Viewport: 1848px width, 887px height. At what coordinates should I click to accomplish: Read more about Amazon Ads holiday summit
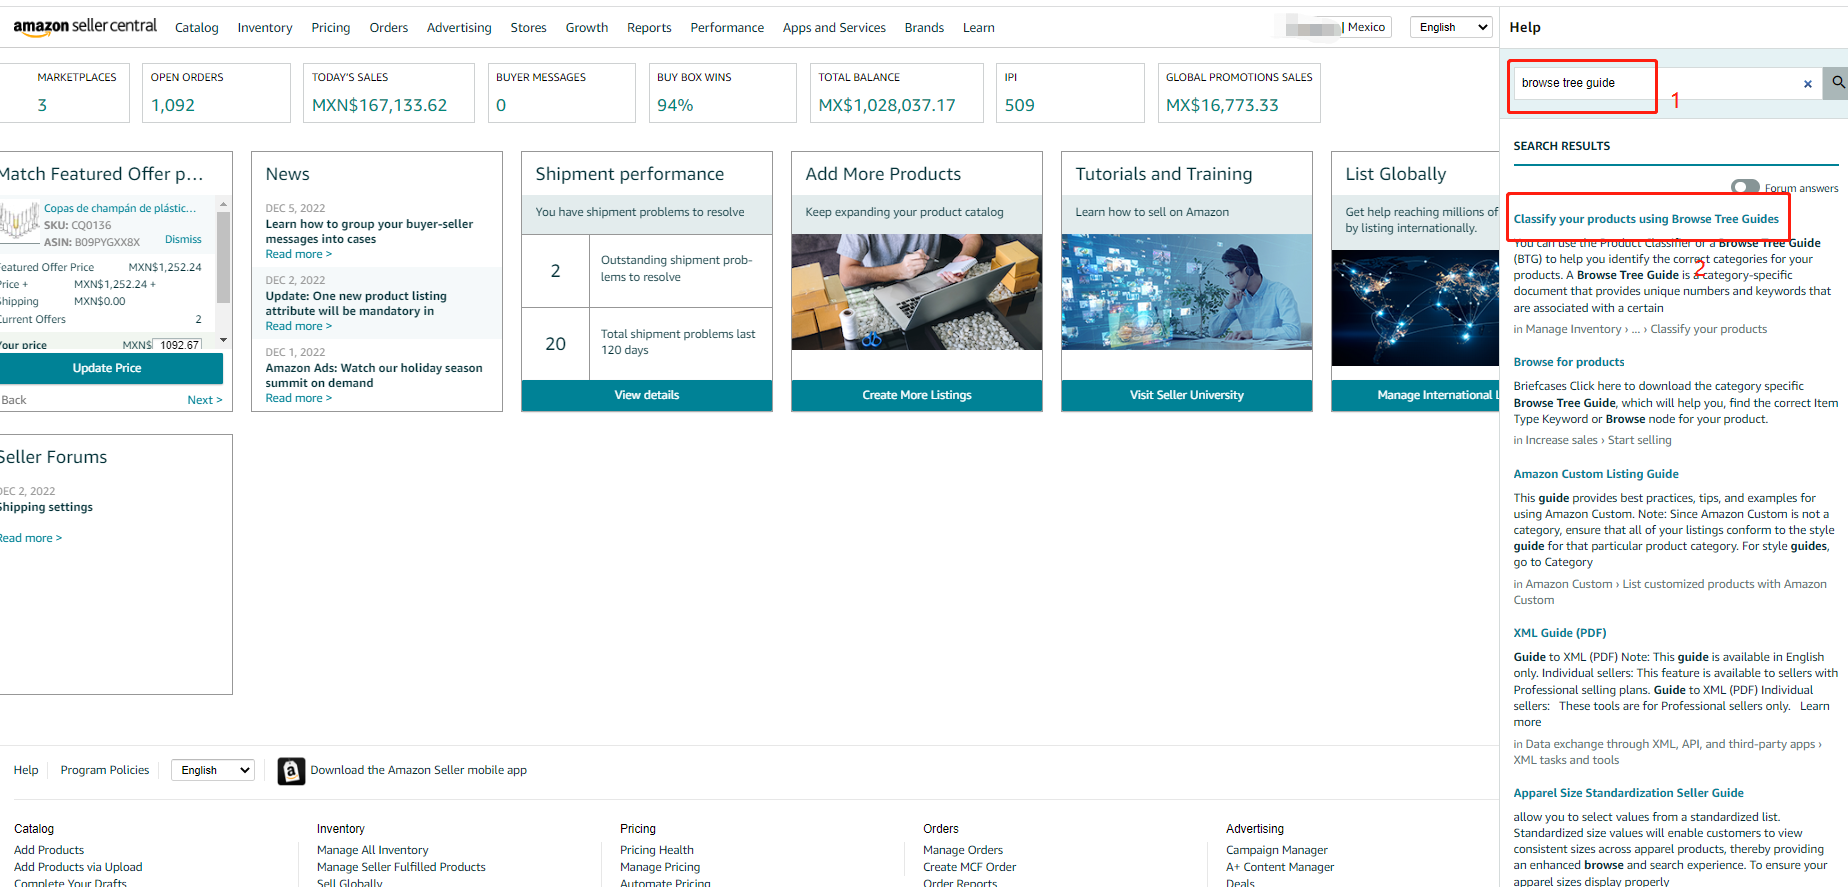[298, 398]
